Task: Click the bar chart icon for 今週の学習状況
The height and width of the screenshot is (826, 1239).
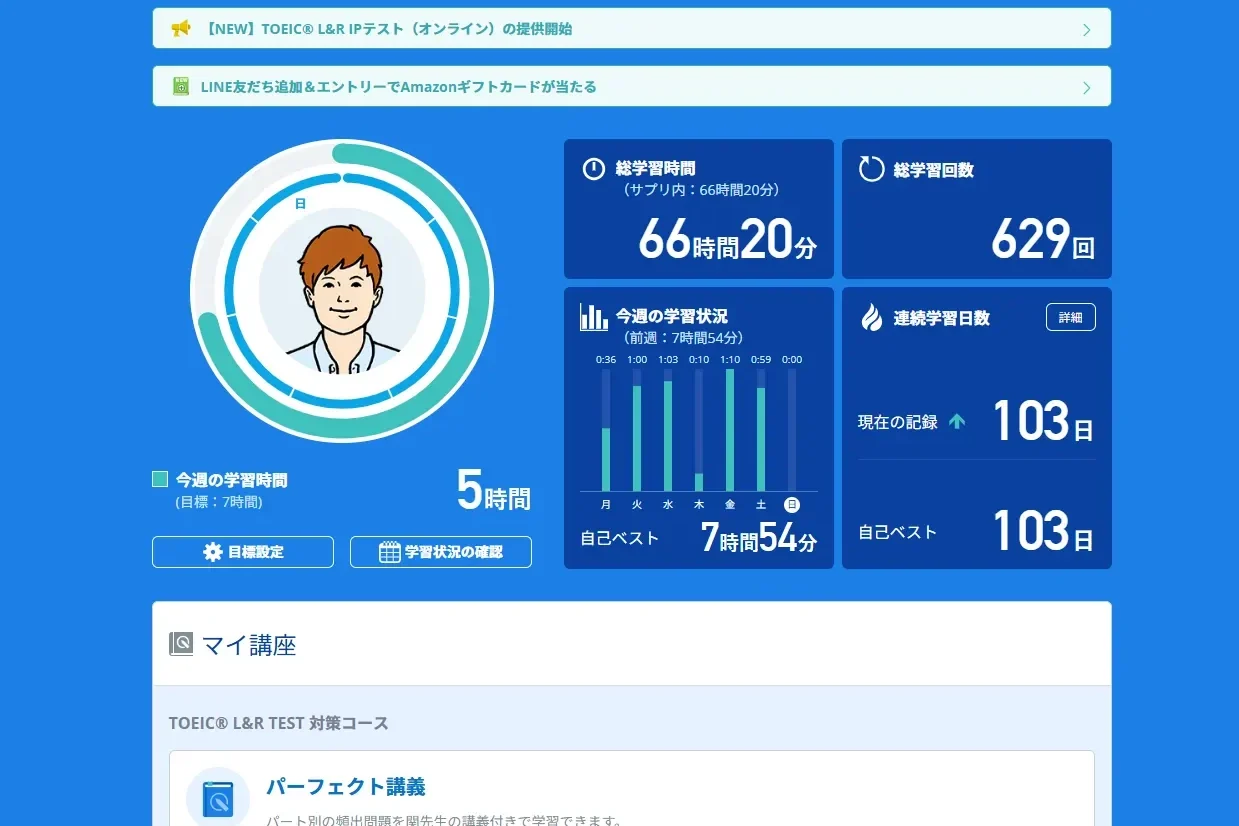Action: [594, 317]
